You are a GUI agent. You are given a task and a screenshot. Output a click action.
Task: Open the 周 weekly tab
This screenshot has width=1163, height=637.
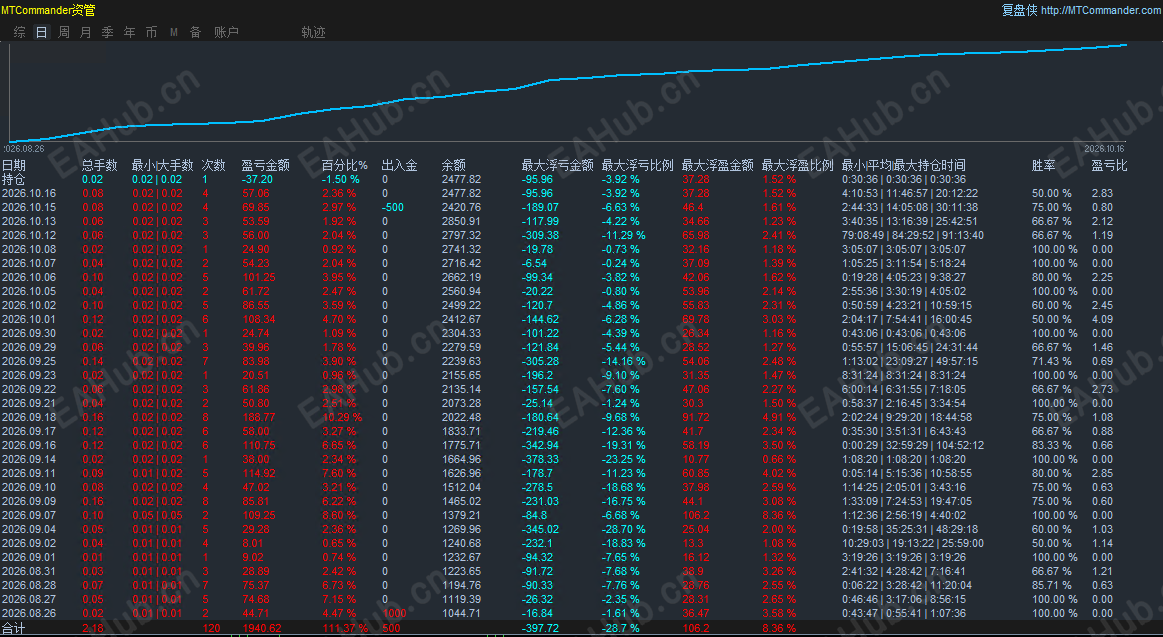coord(64,33)
